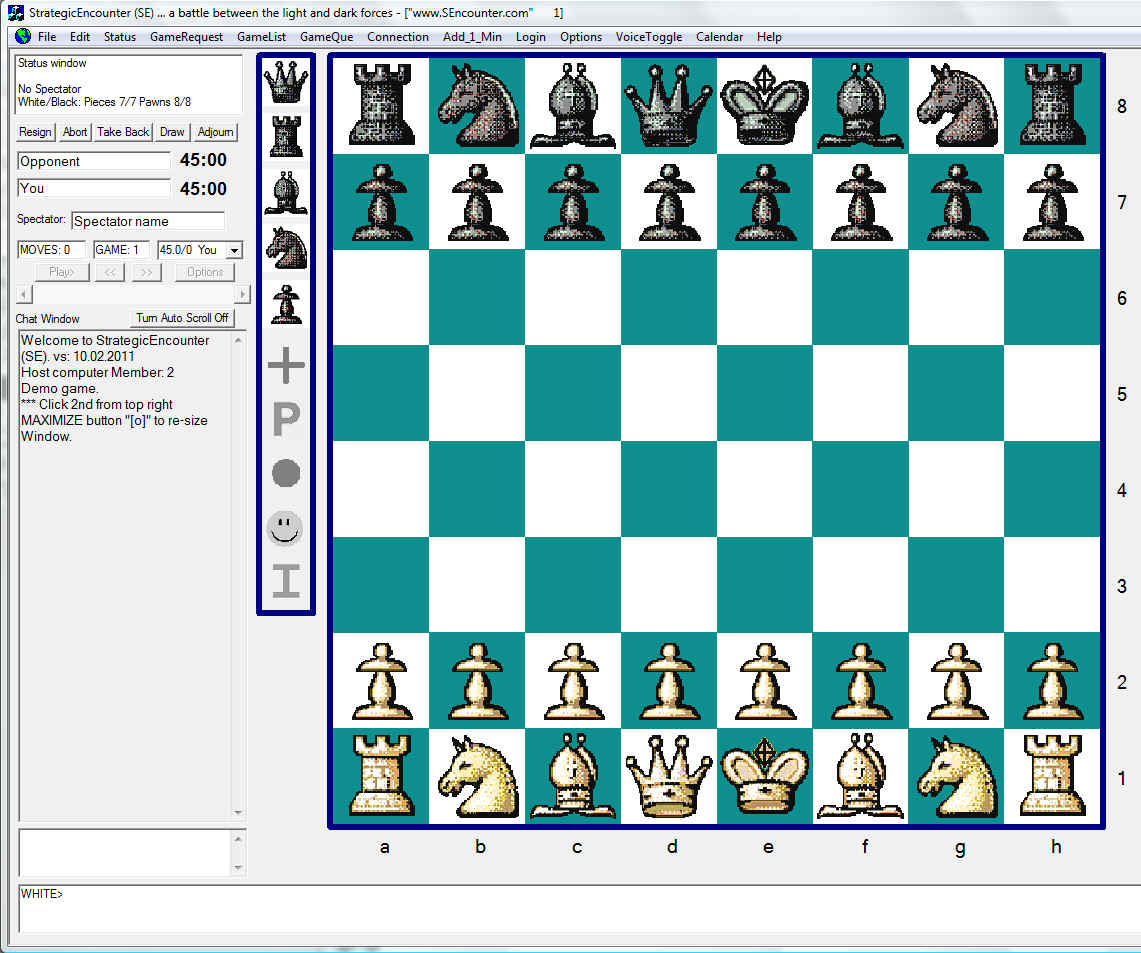The height and width of the screenshot is (953, 1141).
Task: Select the white rook on h1
Action: pos(1052,775)
